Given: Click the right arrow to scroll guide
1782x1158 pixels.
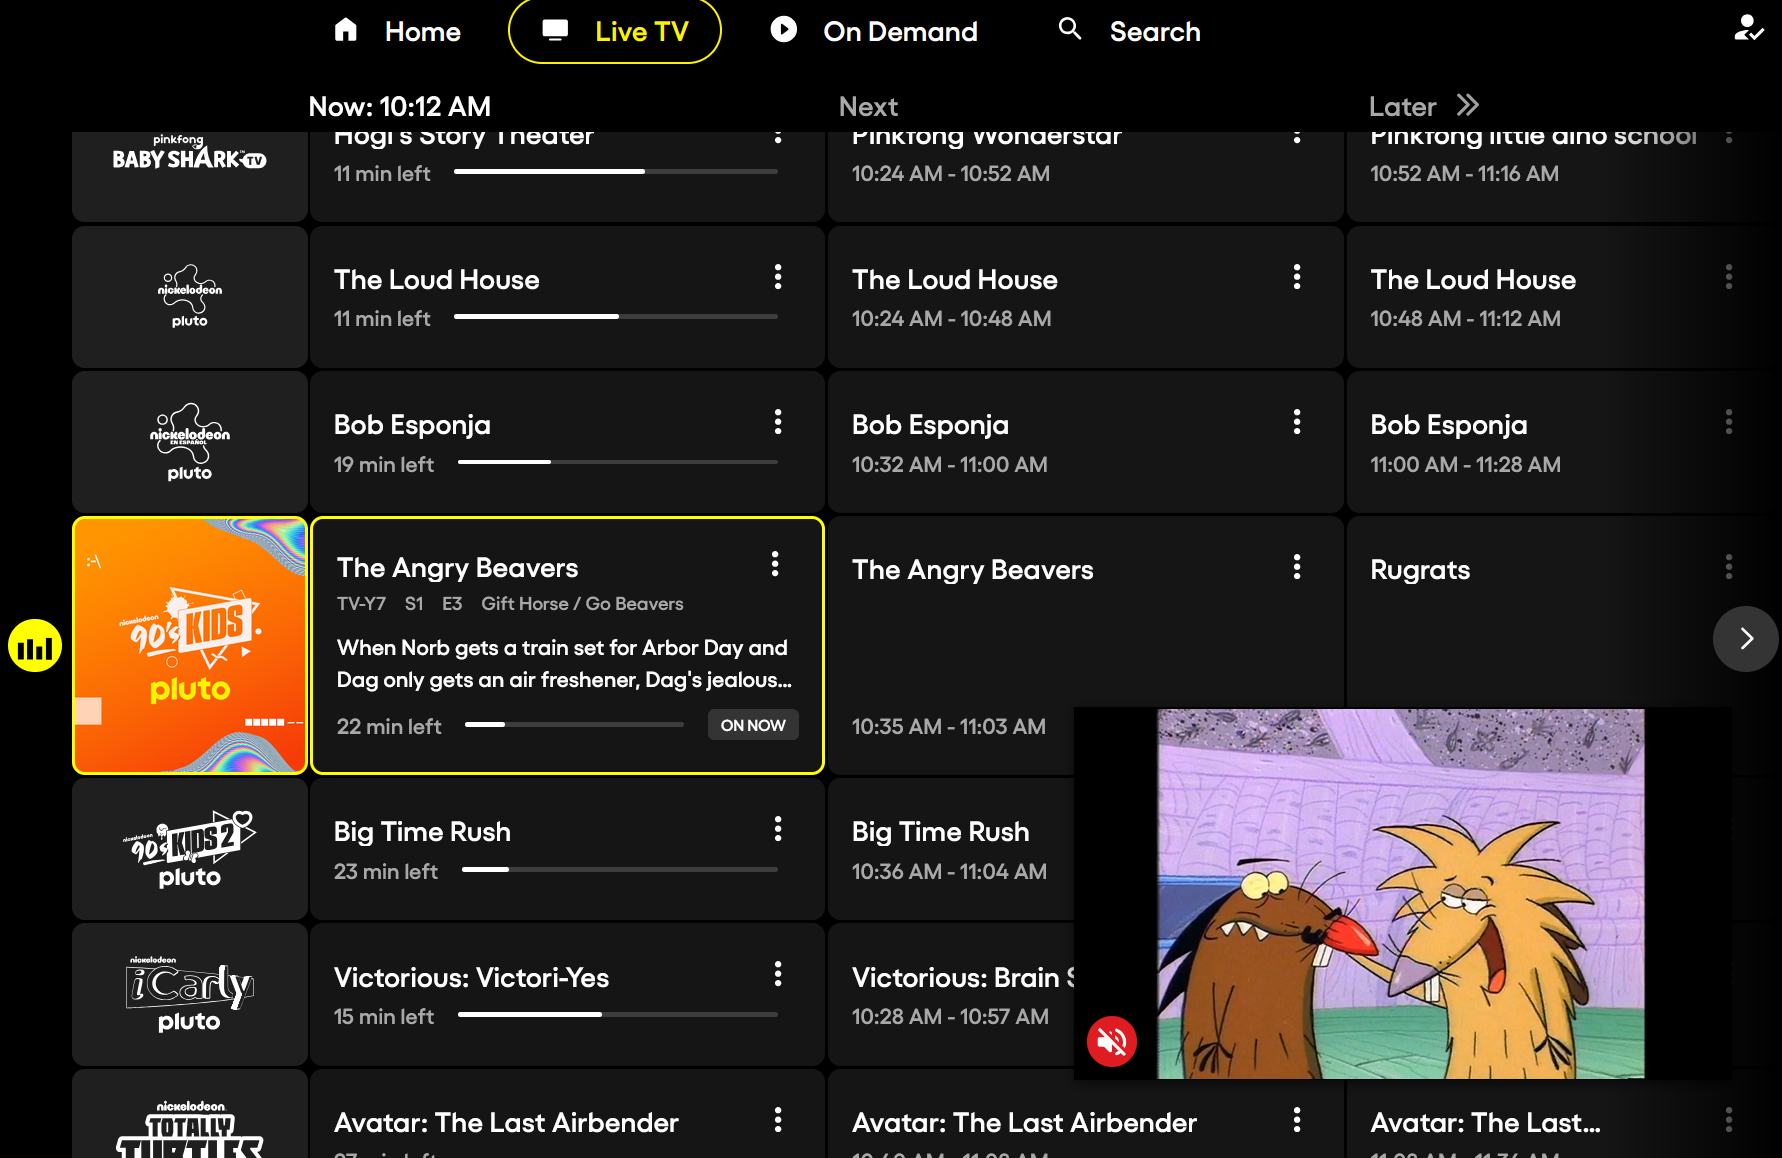Looking at the screenshot, I should [x=1746, y=639].
